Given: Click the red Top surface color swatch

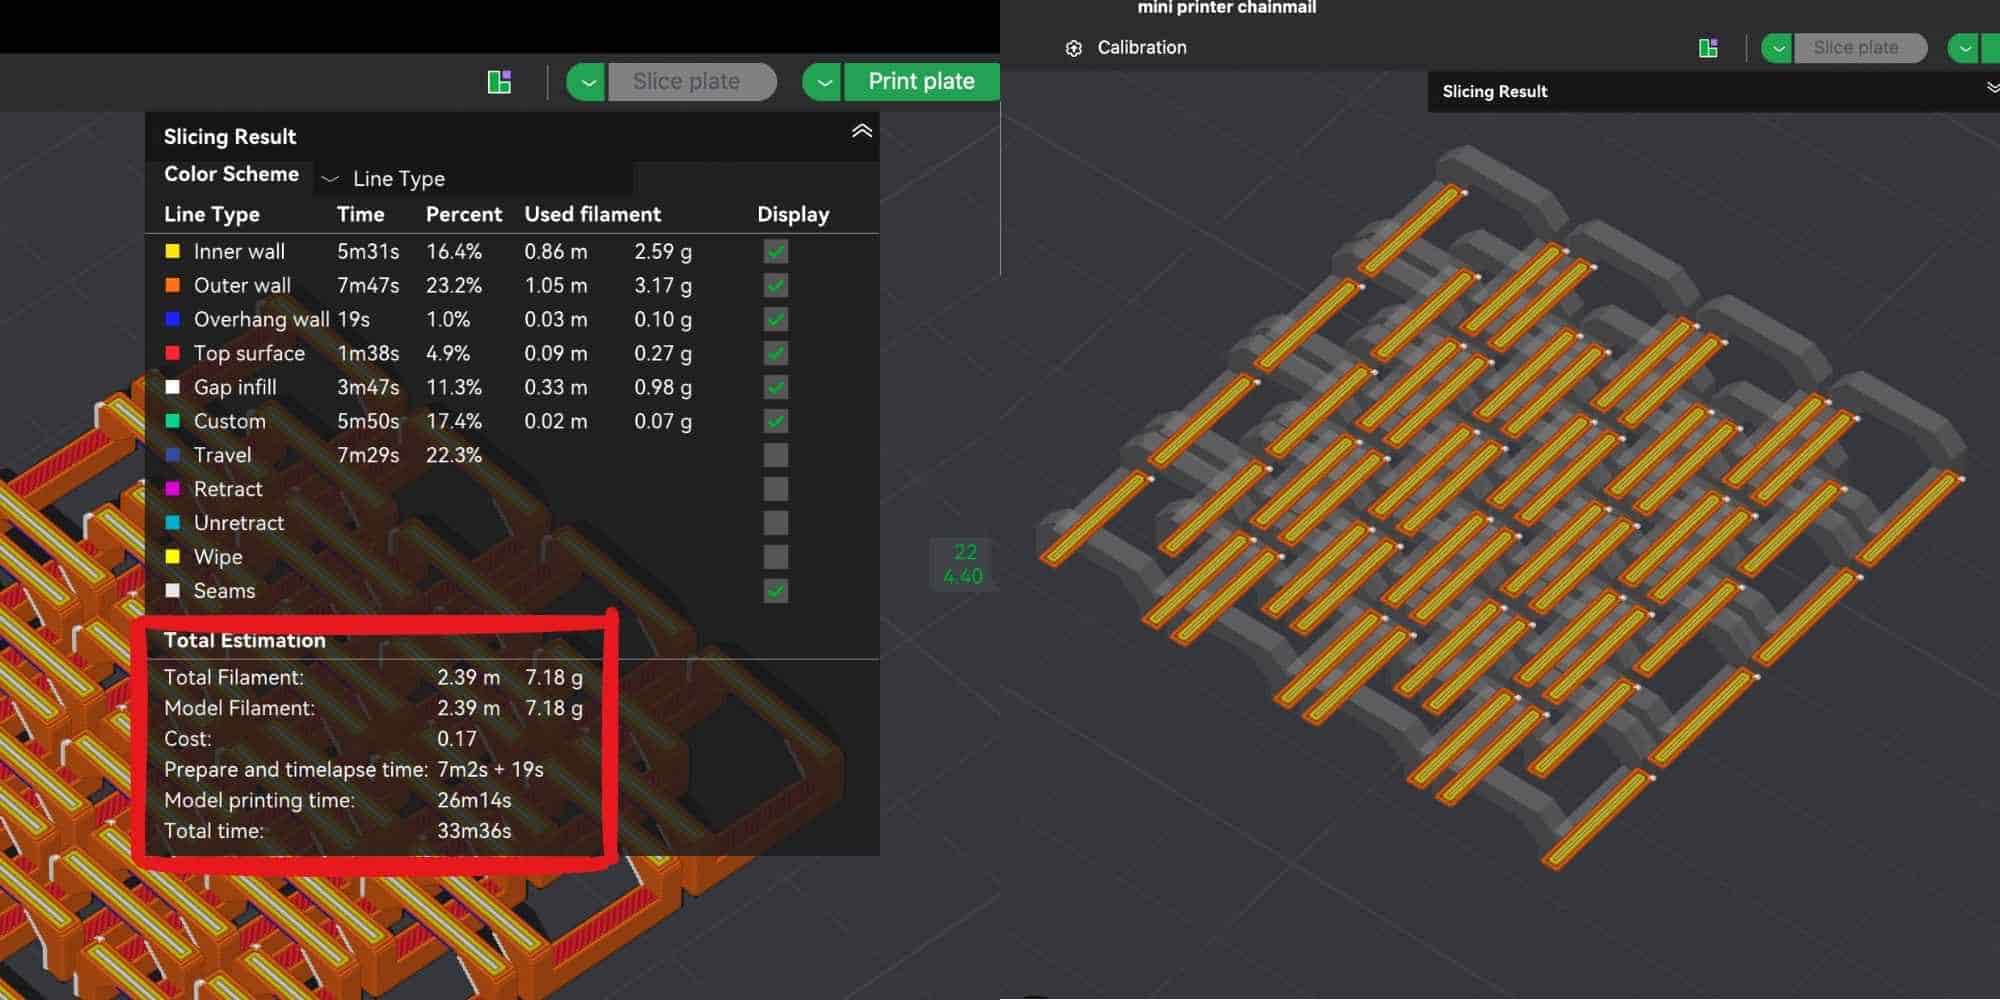Looking at the screenshot, I should pos(172,354).
